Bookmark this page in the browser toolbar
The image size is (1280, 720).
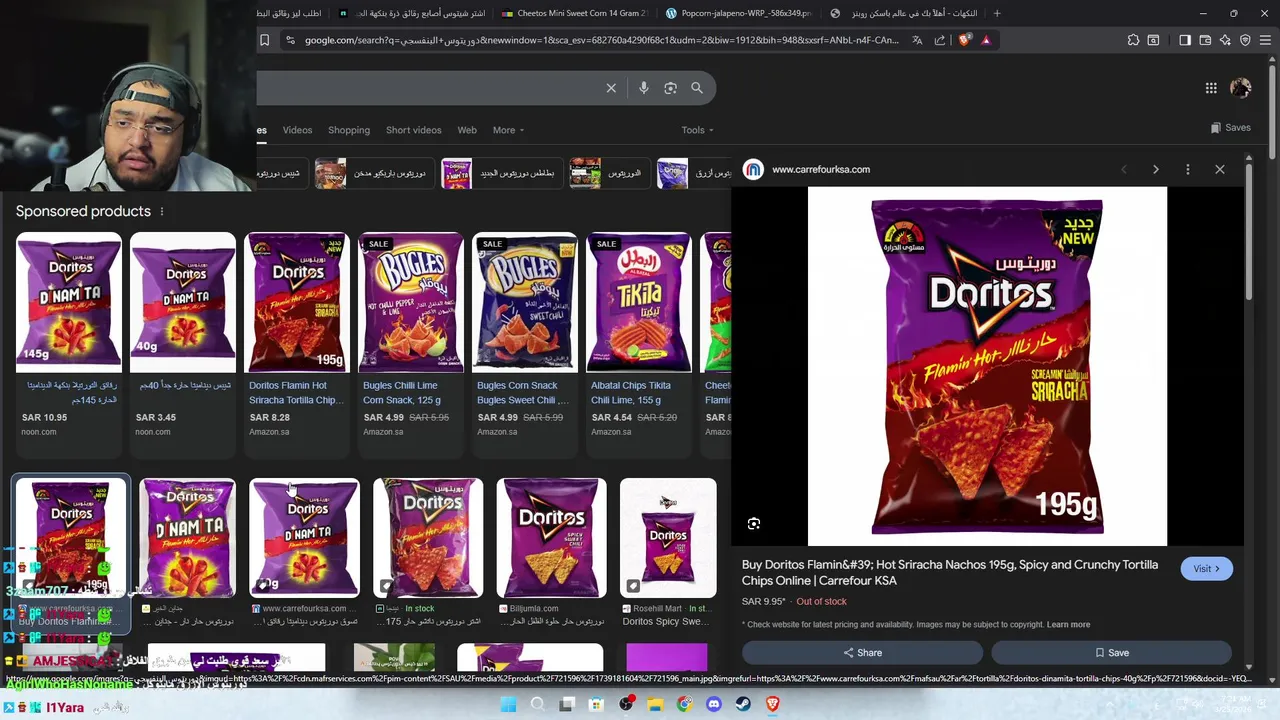(264, 40)
